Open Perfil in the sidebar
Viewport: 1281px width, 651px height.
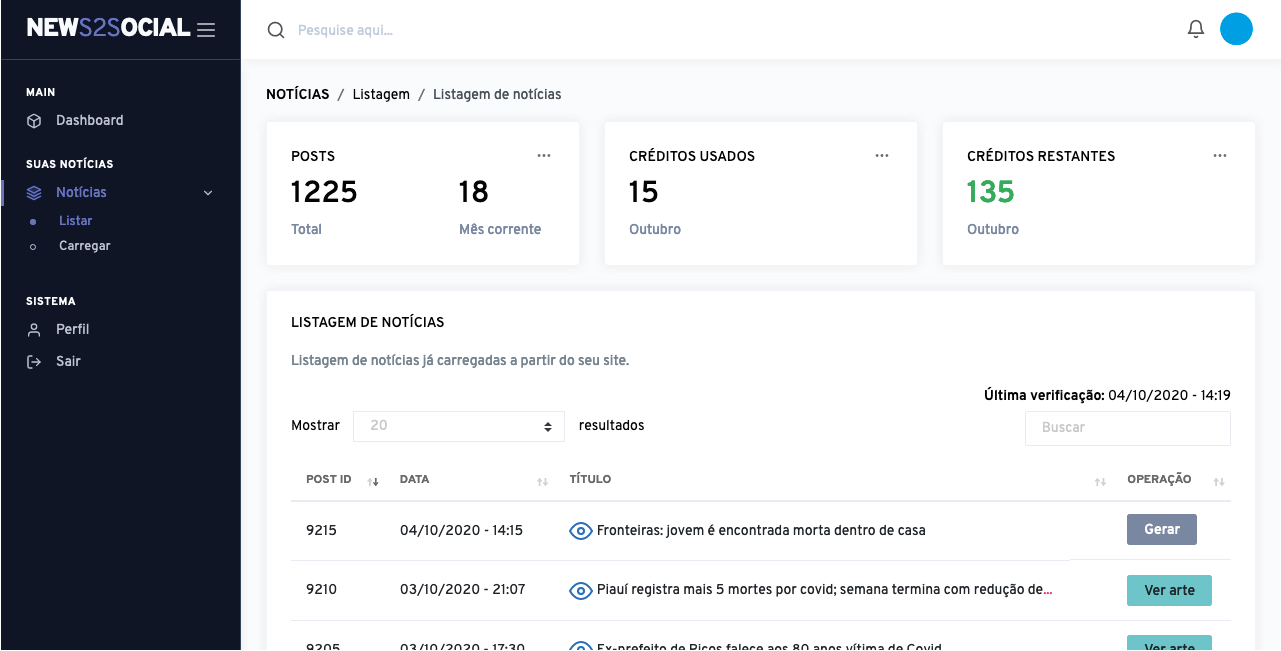coord(72,329)
